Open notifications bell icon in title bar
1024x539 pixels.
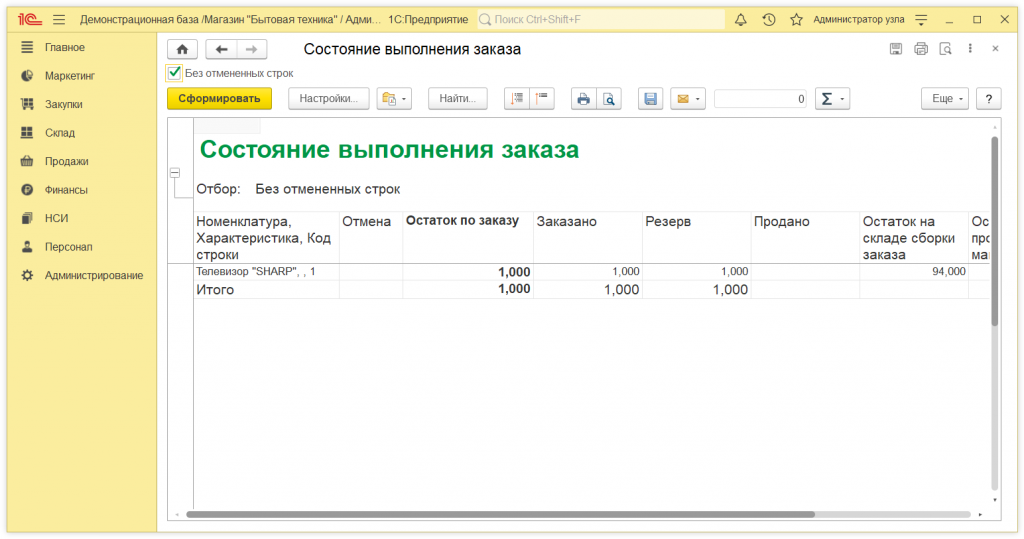pyautogui.click(x=741, y=19)
